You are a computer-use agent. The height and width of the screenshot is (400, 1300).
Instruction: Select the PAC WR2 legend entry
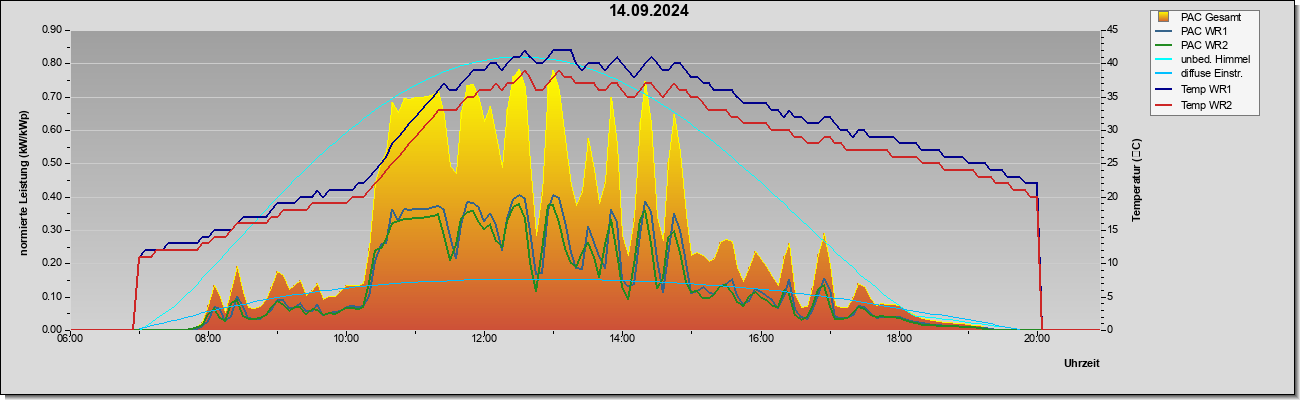coord(1203,45)
